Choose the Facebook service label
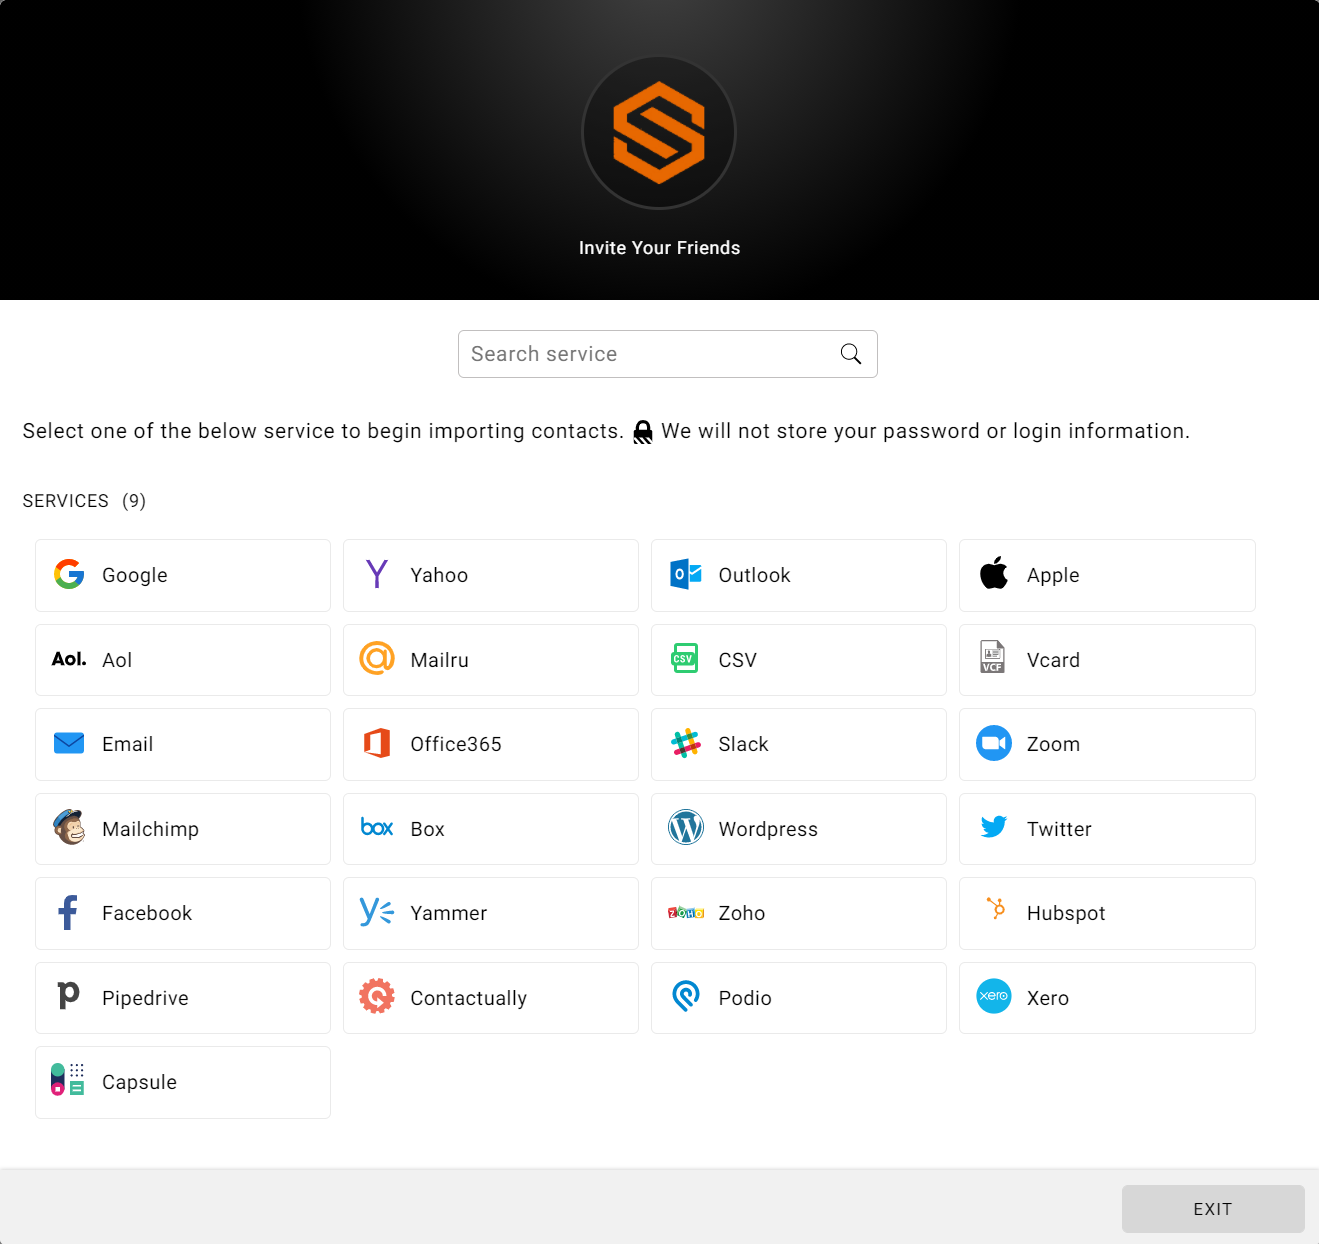The height and width of the screenshot is (1244, 1319). [x=147, y=913]
